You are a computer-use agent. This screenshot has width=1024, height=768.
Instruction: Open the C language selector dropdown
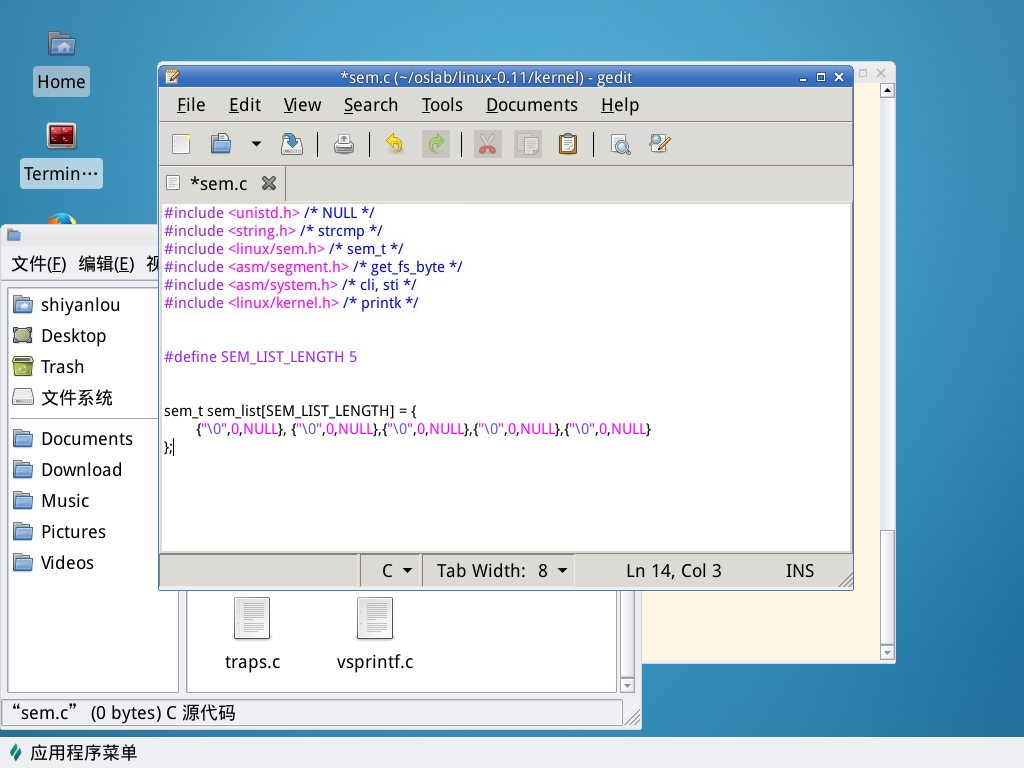(397, 571)
